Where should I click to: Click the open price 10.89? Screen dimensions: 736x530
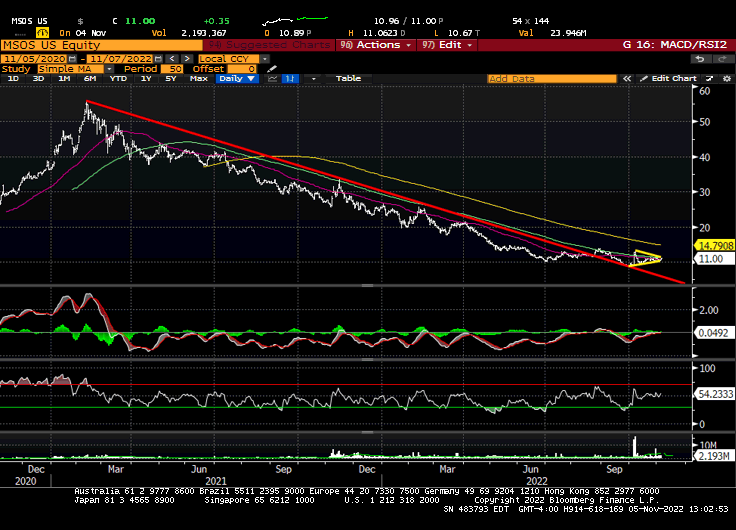[x=291, y=33]
